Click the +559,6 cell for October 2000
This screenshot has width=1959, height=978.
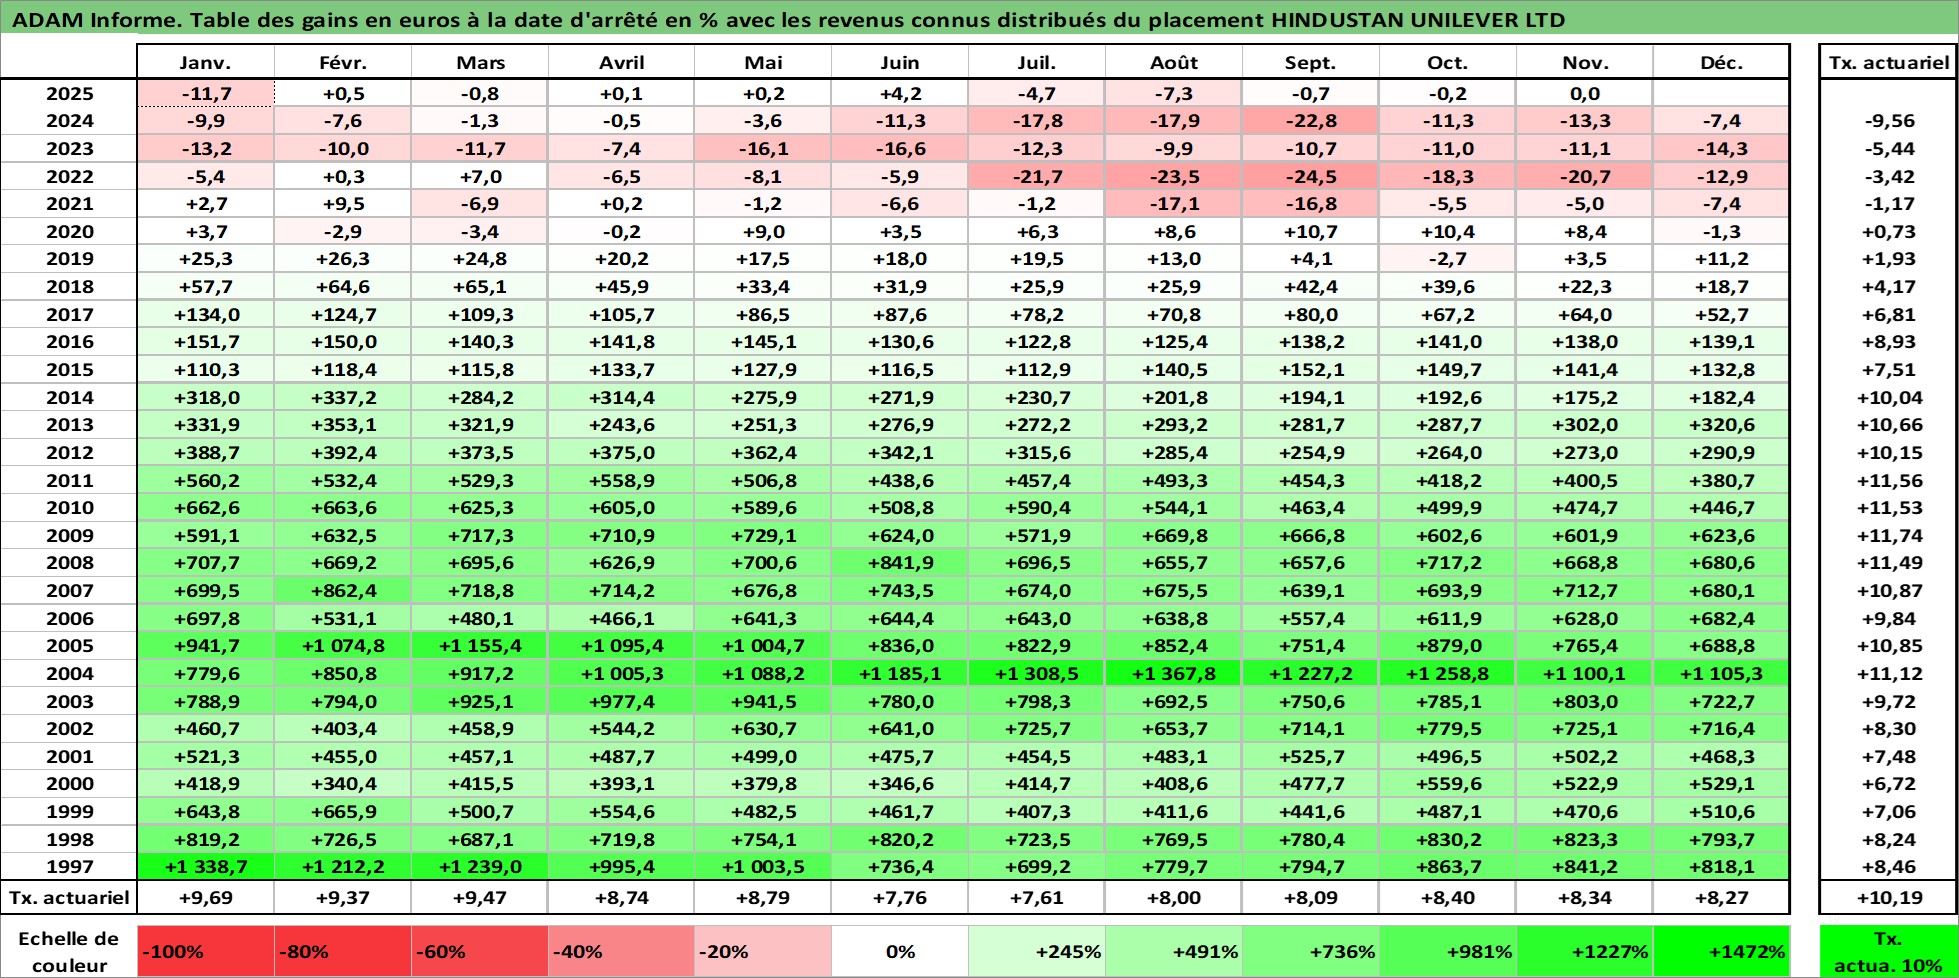coord(1448,783)
